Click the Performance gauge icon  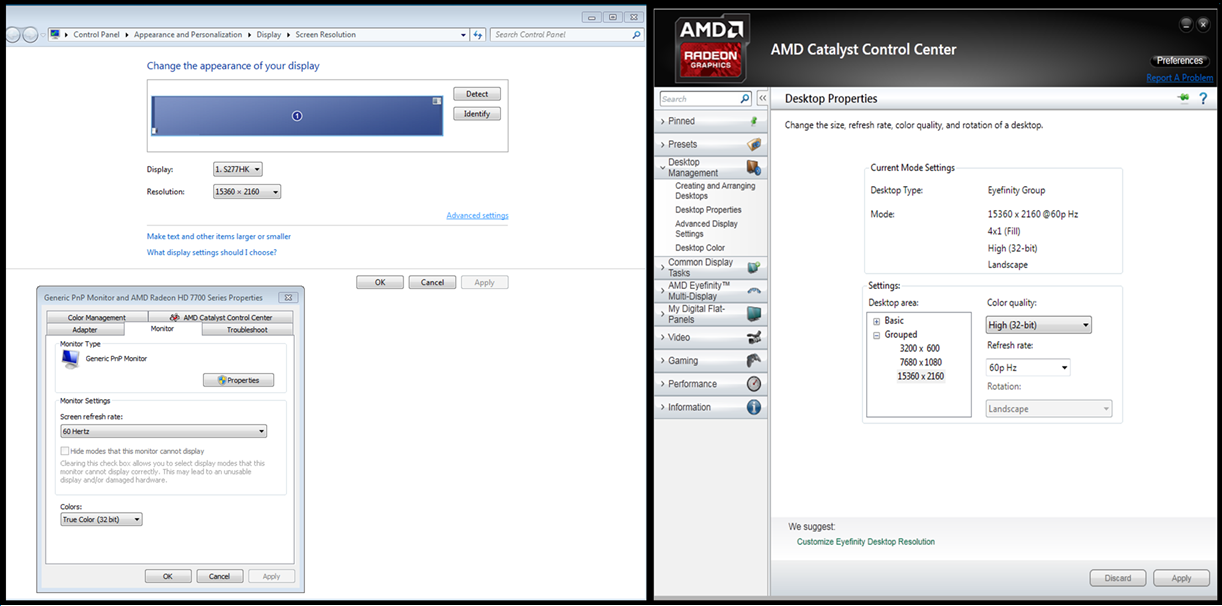754,384
